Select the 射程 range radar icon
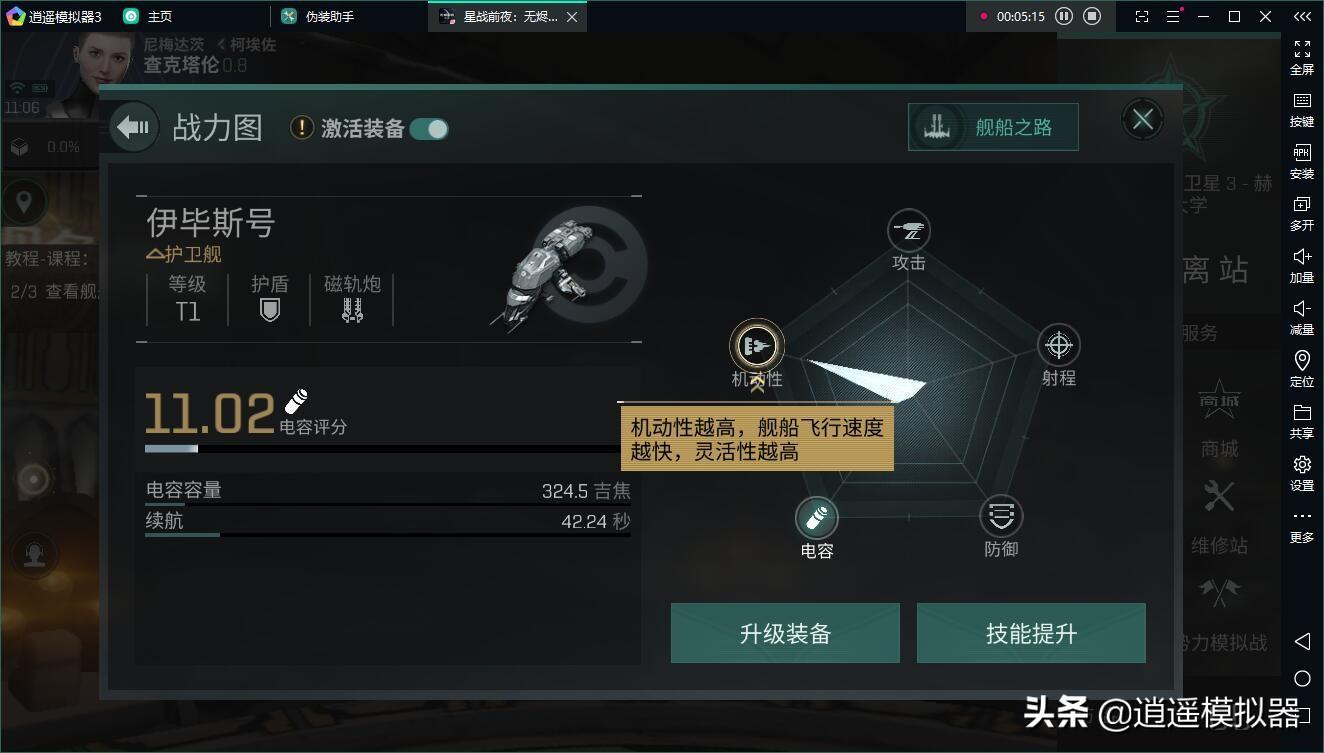 click(1058, 346)
